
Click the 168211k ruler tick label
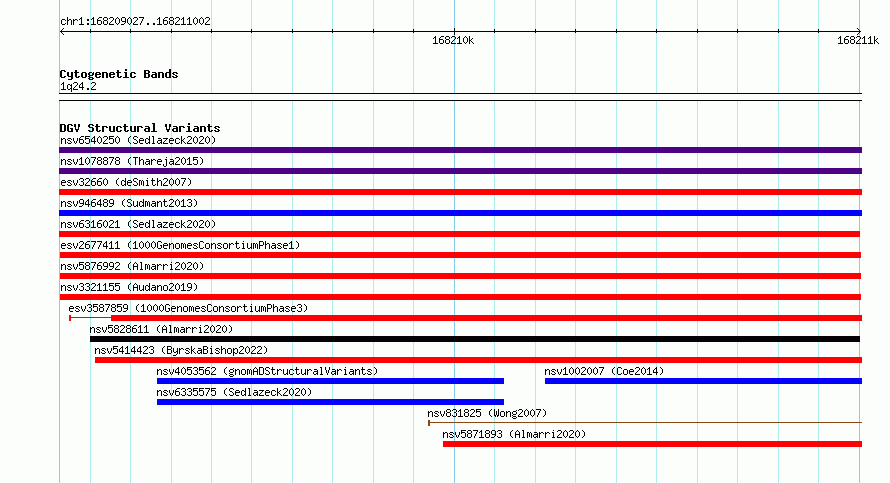pyautogui.click(x=858, y=40)
